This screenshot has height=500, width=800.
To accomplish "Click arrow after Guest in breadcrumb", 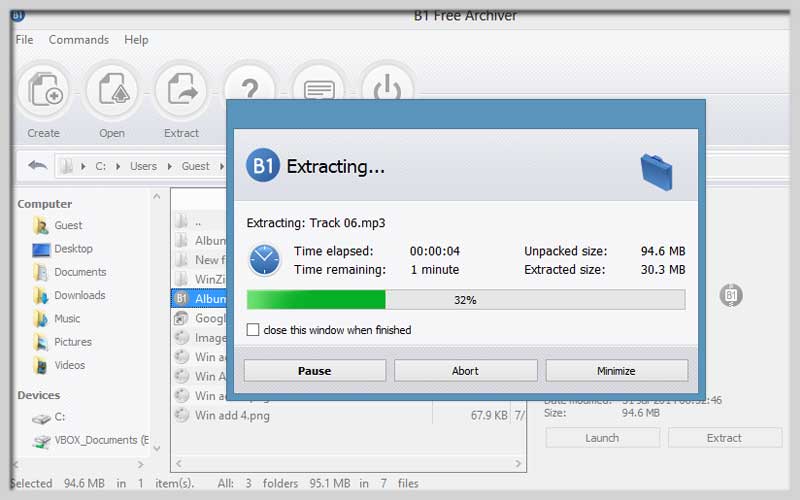I will point(222,166).
